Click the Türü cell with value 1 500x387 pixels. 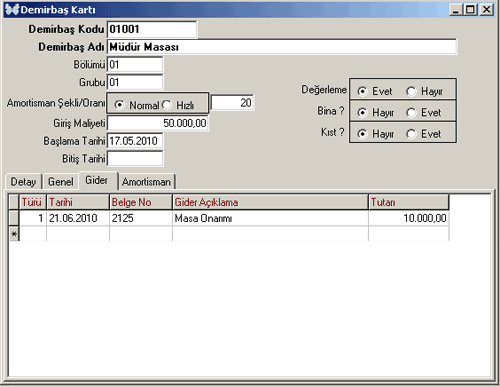click(33, 218)
